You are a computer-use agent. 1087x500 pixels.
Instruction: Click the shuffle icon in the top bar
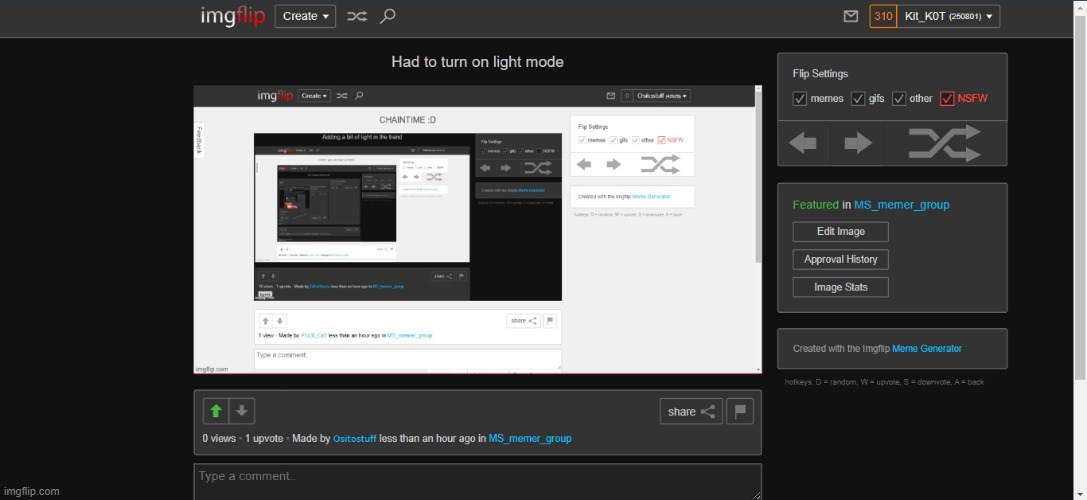tap(357, 16)
